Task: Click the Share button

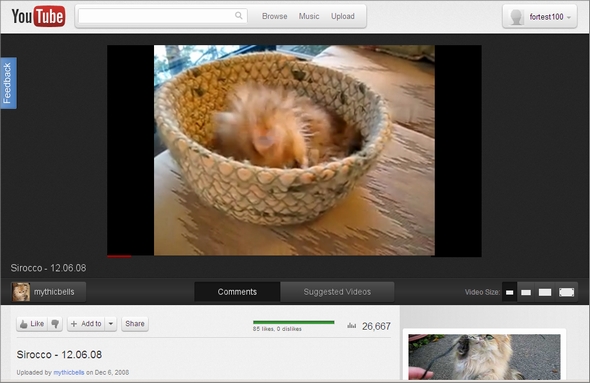Action: [x=135, y=324]
